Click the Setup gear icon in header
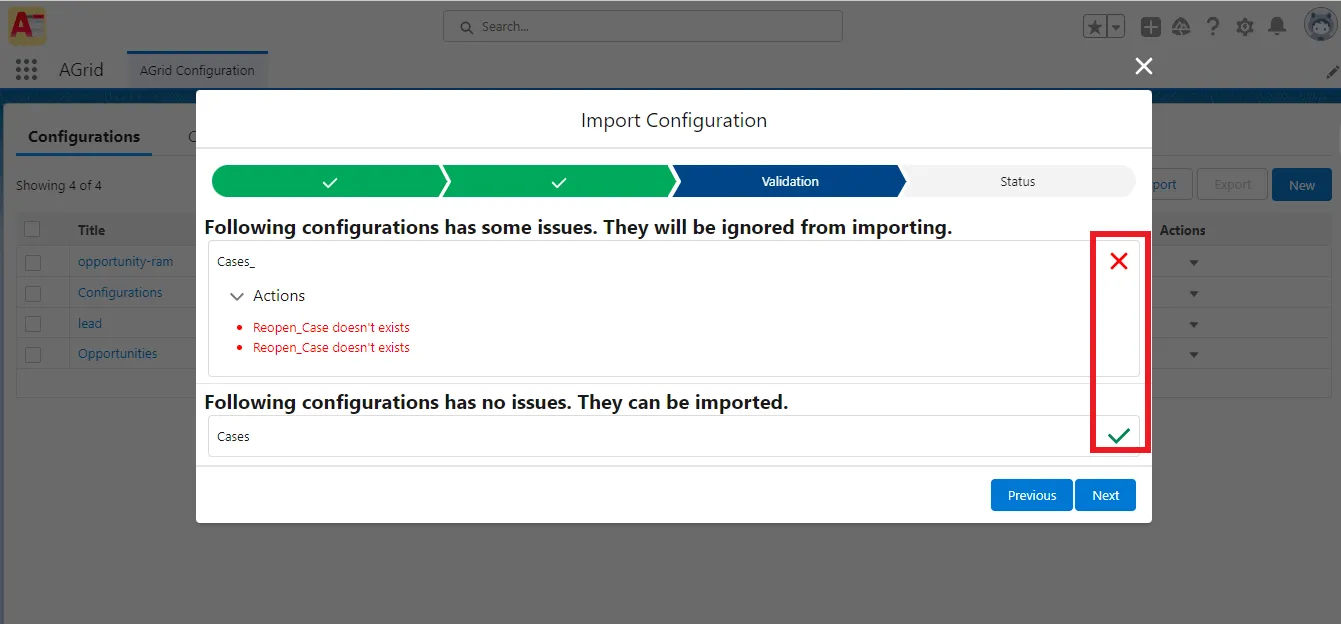Viewport: 1341px width, 624px height. 1244,26
